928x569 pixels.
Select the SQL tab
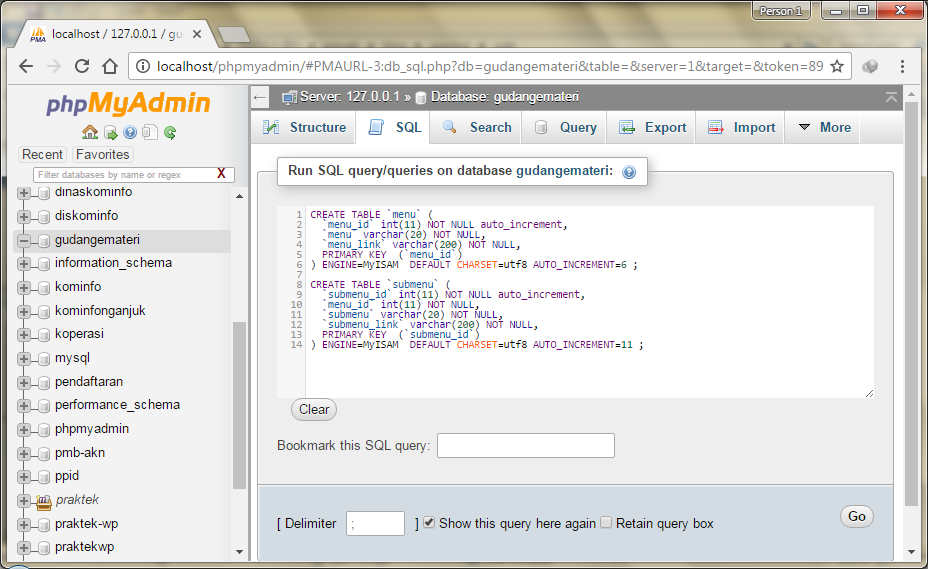393,127
